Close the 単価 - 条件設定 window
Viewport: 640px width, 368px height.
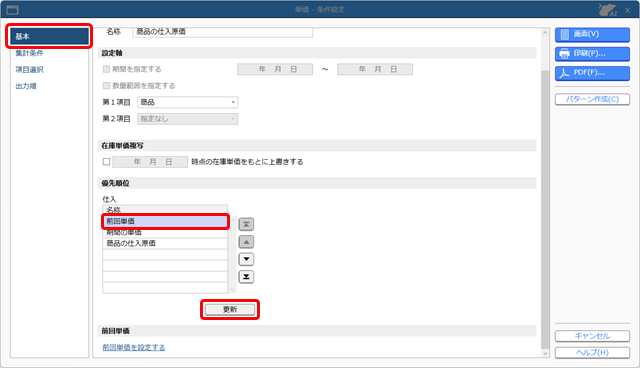click(628, 10)
